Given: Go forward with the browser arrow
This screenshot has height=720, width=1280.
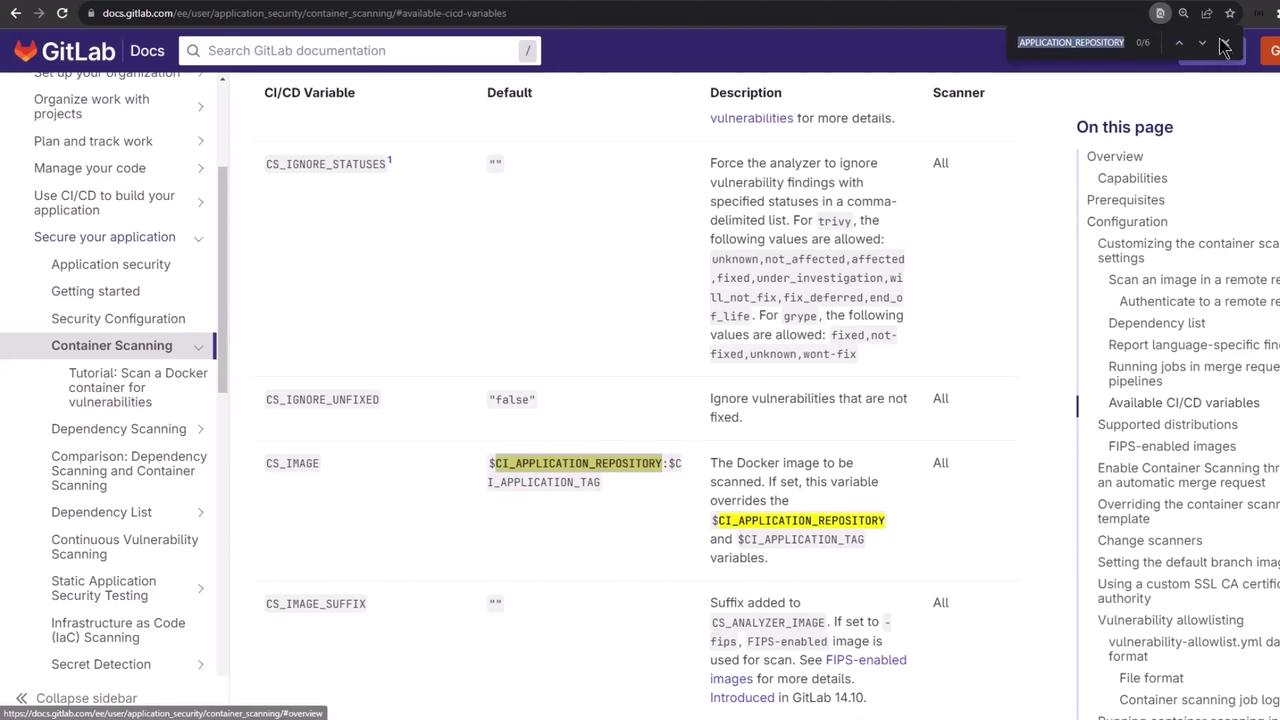Looking at the screenshot, I should [38, 13].
